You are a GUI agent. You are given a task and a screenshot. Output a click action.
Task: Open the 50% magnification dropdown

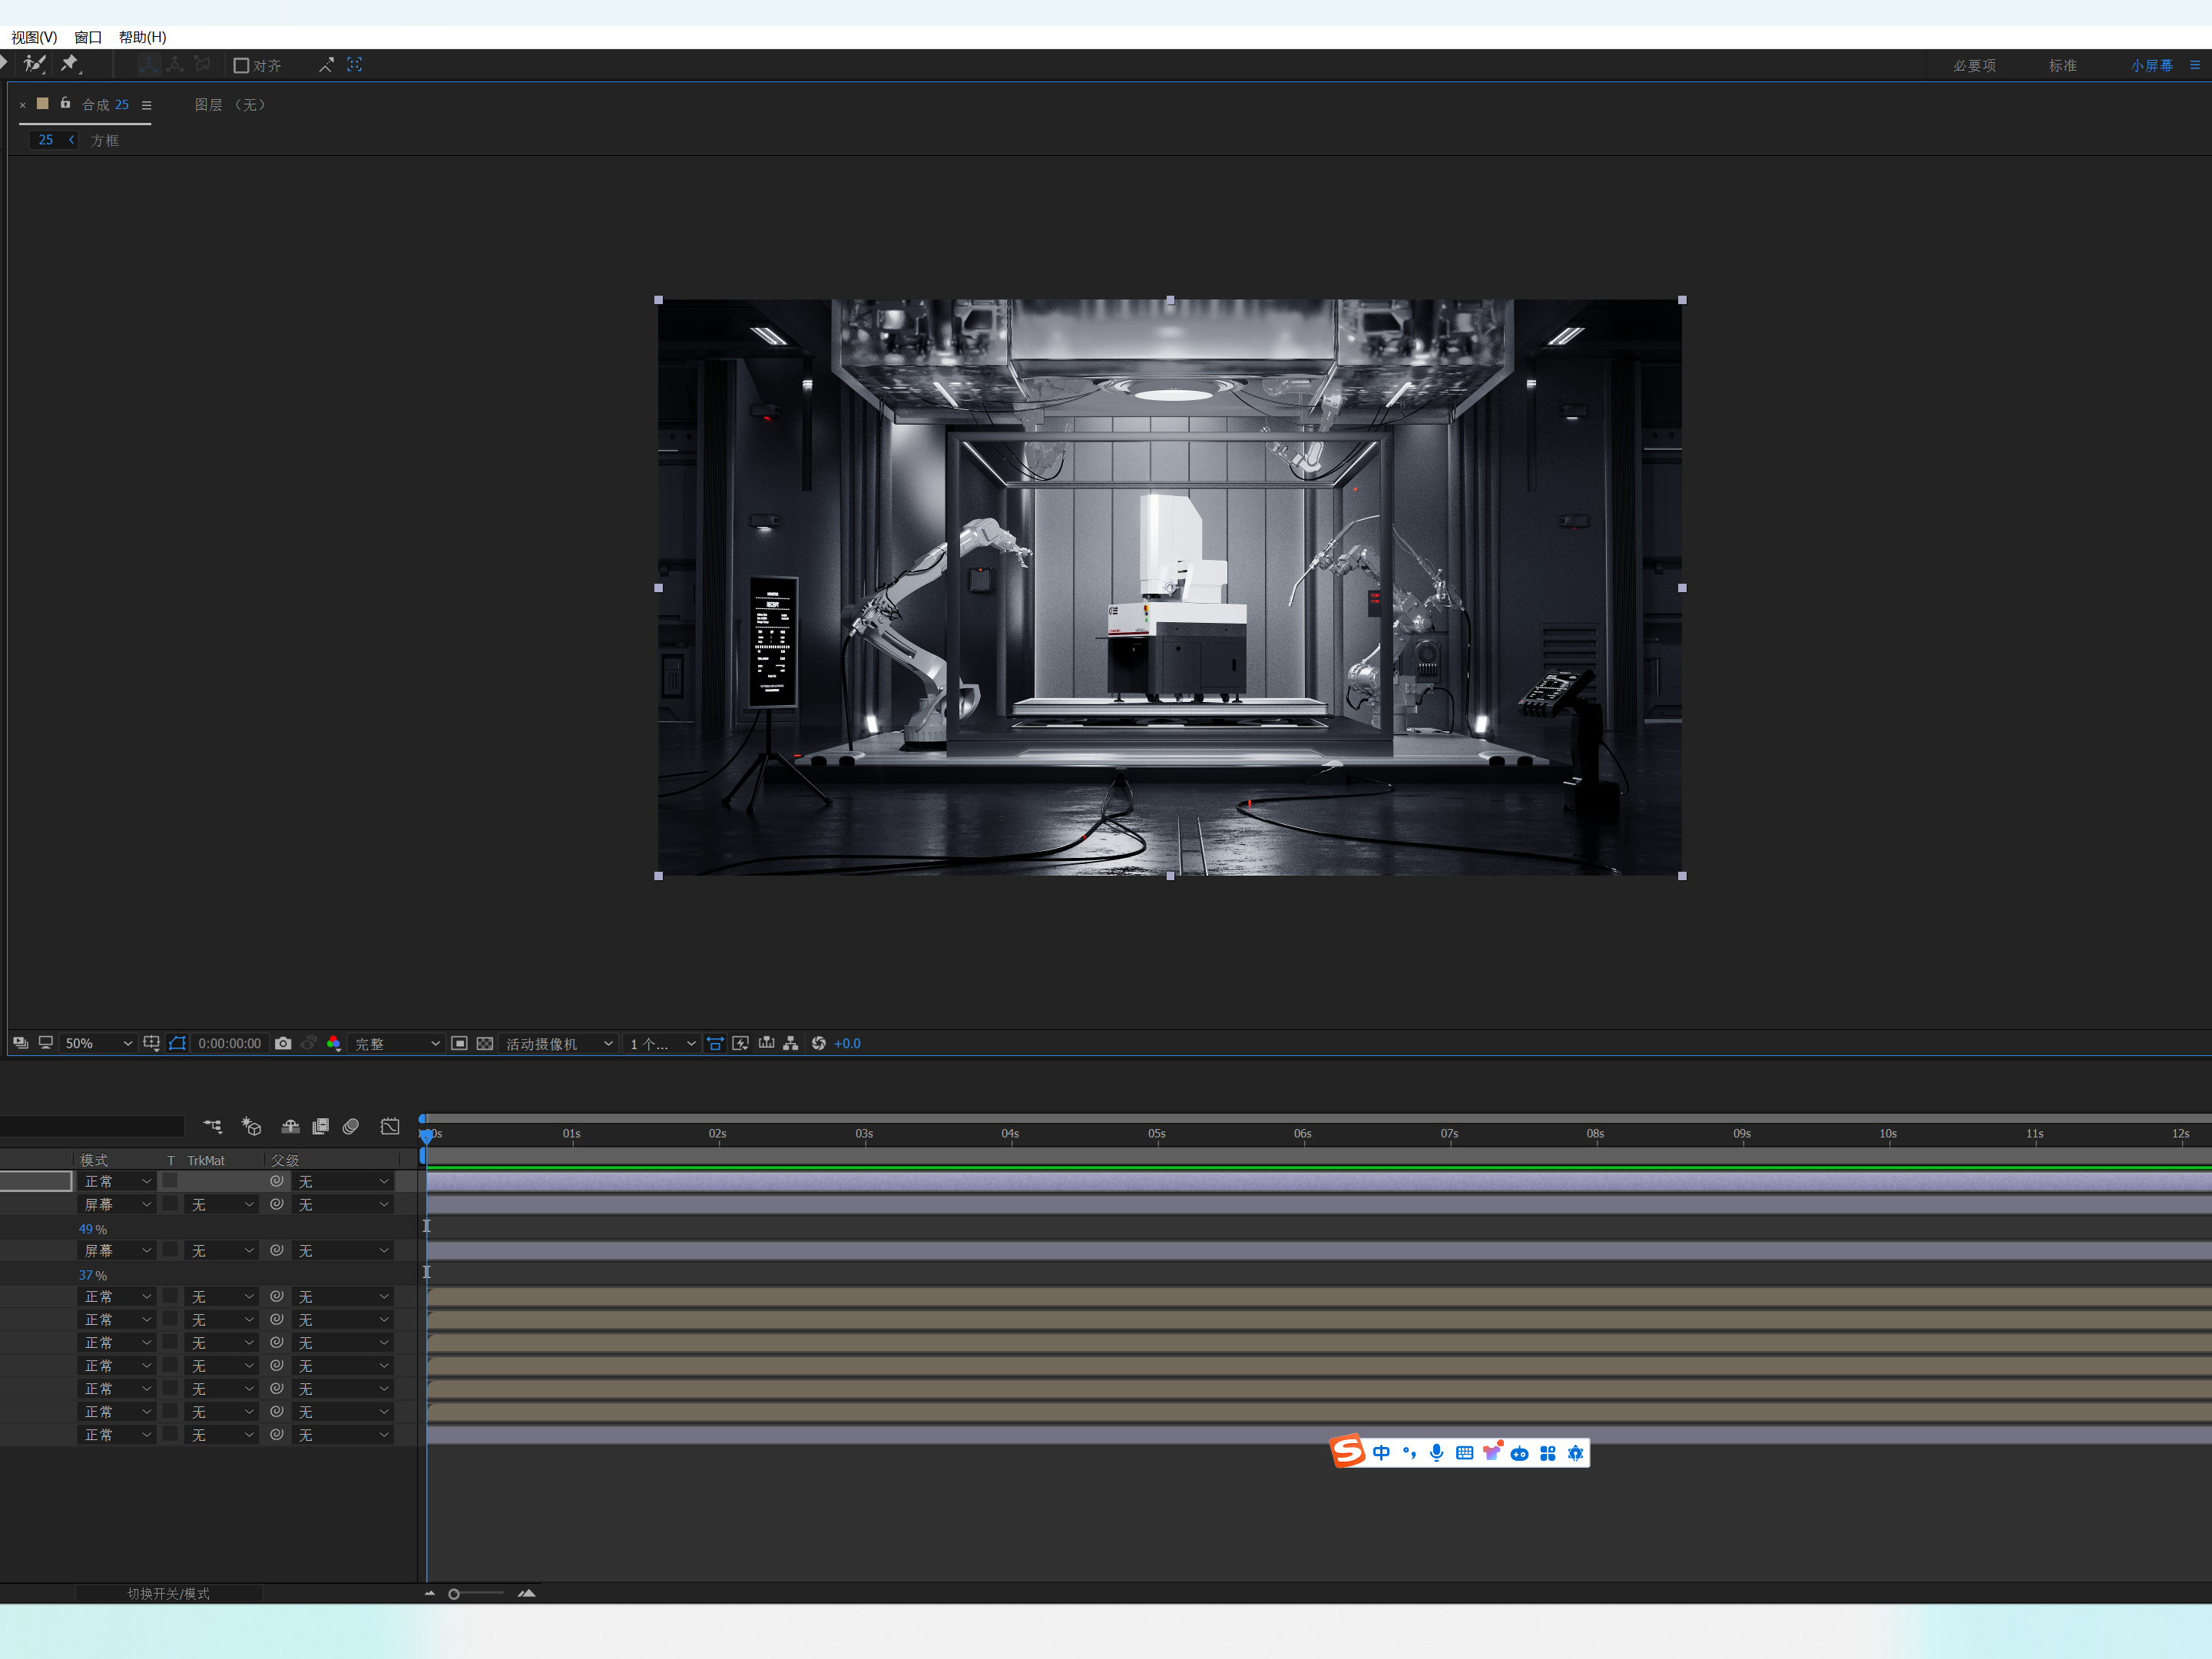pos(97,1043)
